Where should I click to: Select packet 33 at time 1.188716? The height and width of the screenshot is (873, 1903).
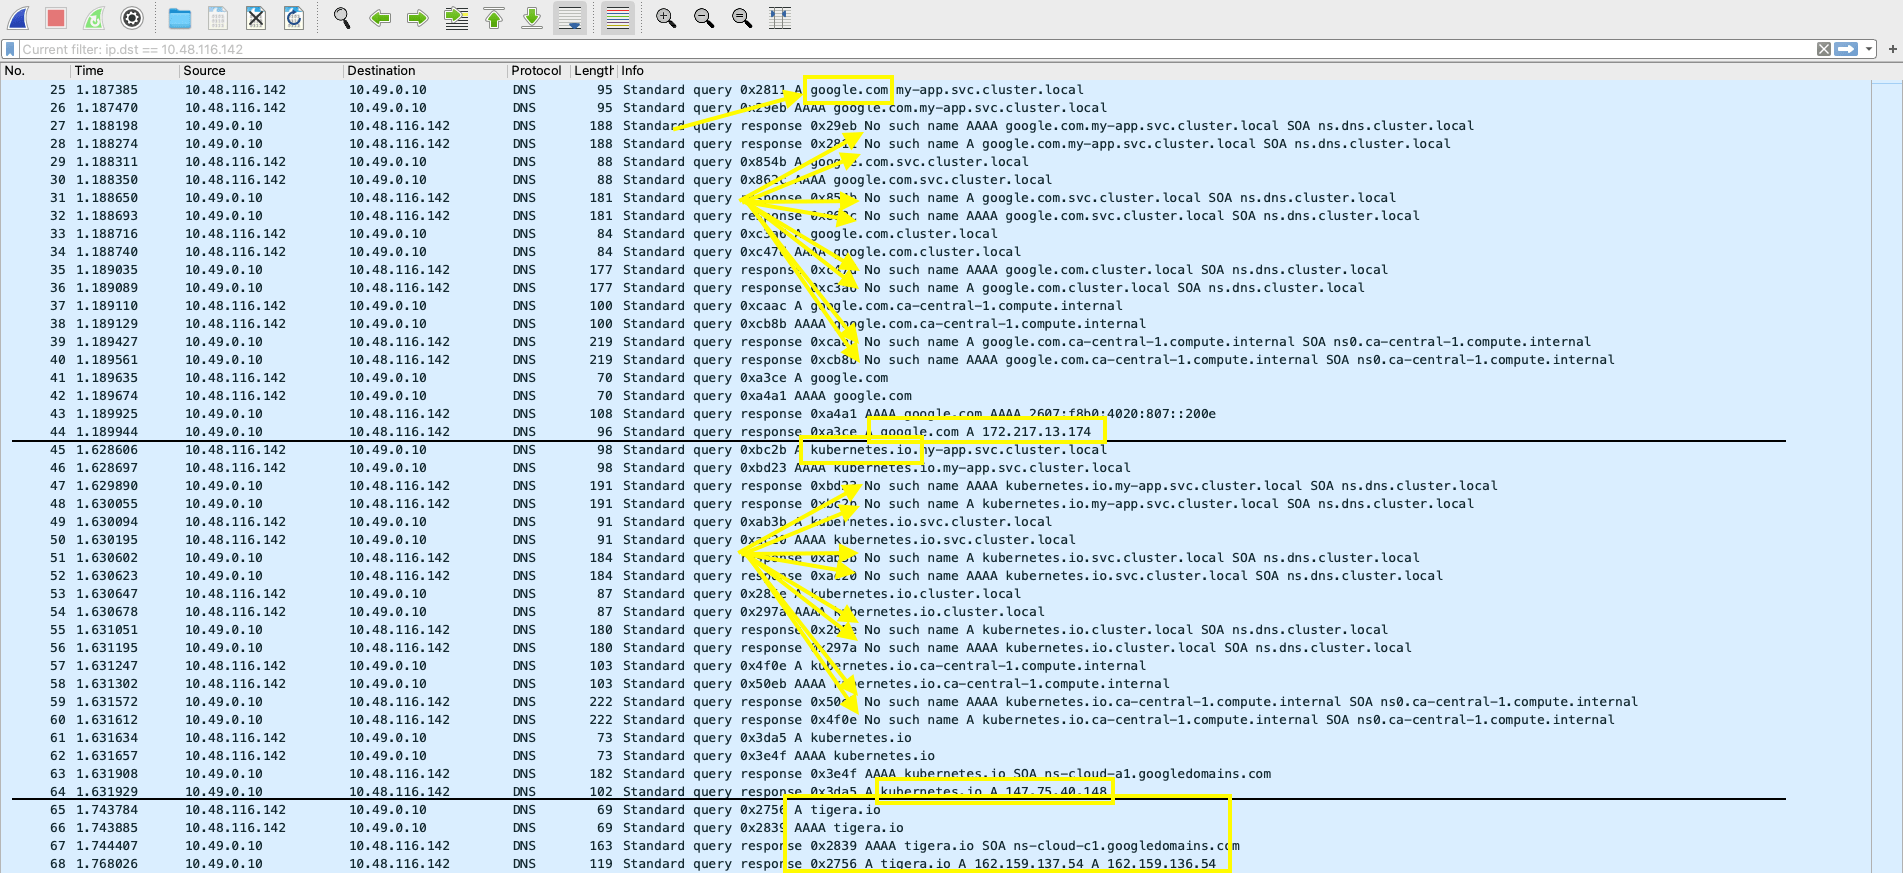[x=935, y=234]
